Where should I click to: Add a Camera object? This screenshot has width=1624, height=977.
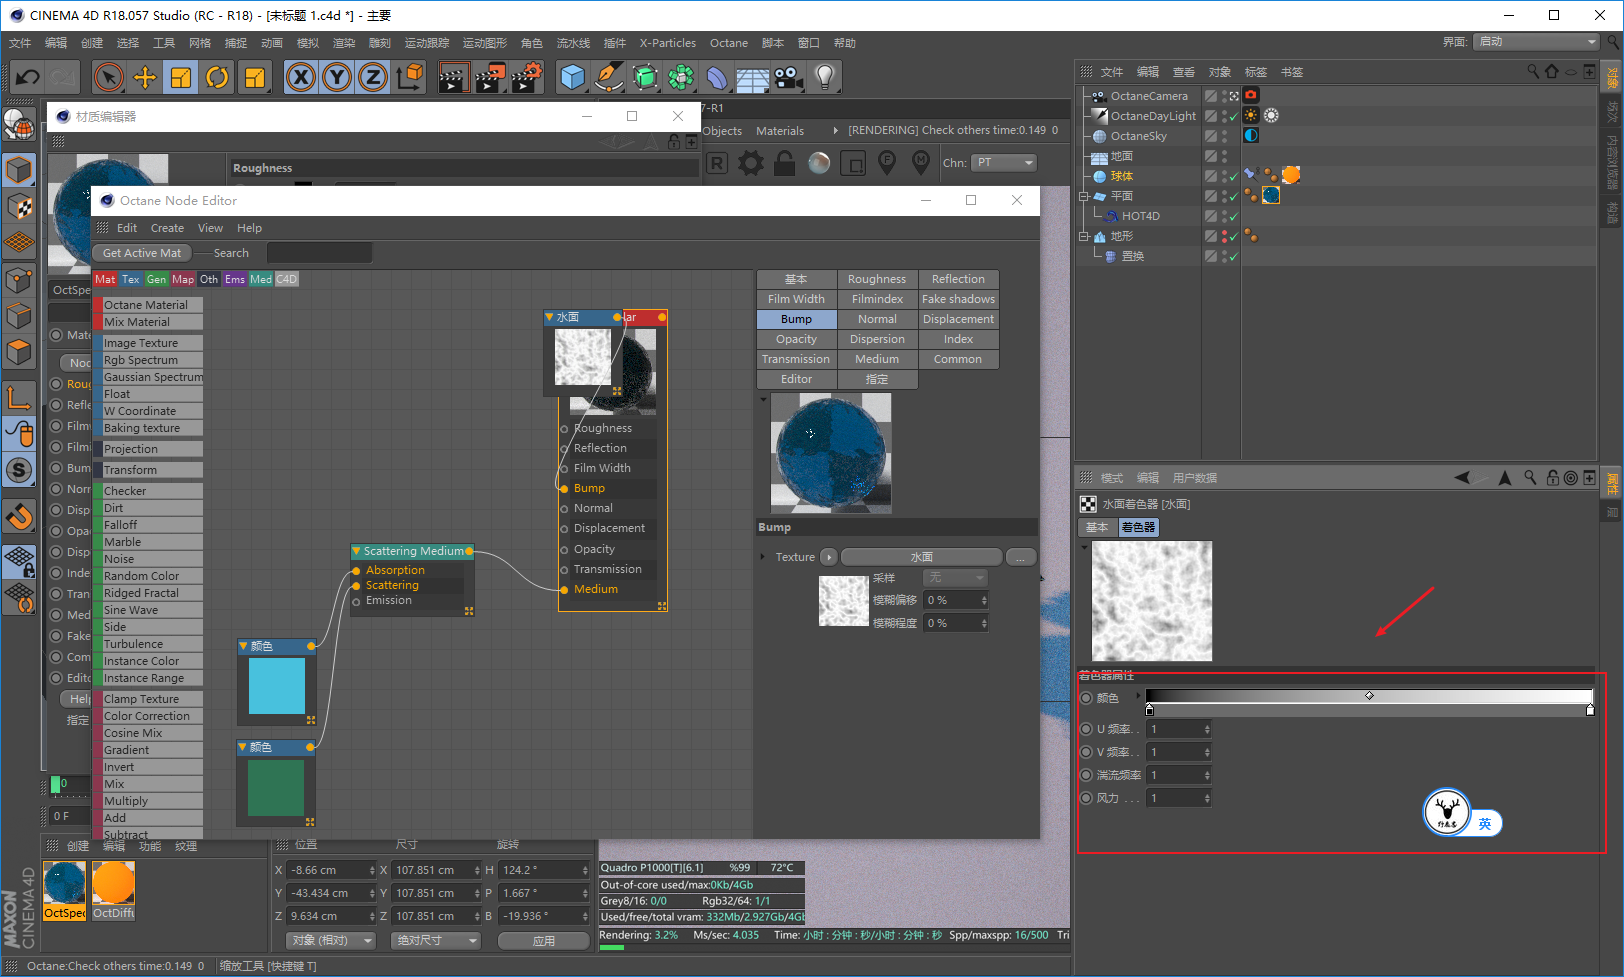point(788,77)
